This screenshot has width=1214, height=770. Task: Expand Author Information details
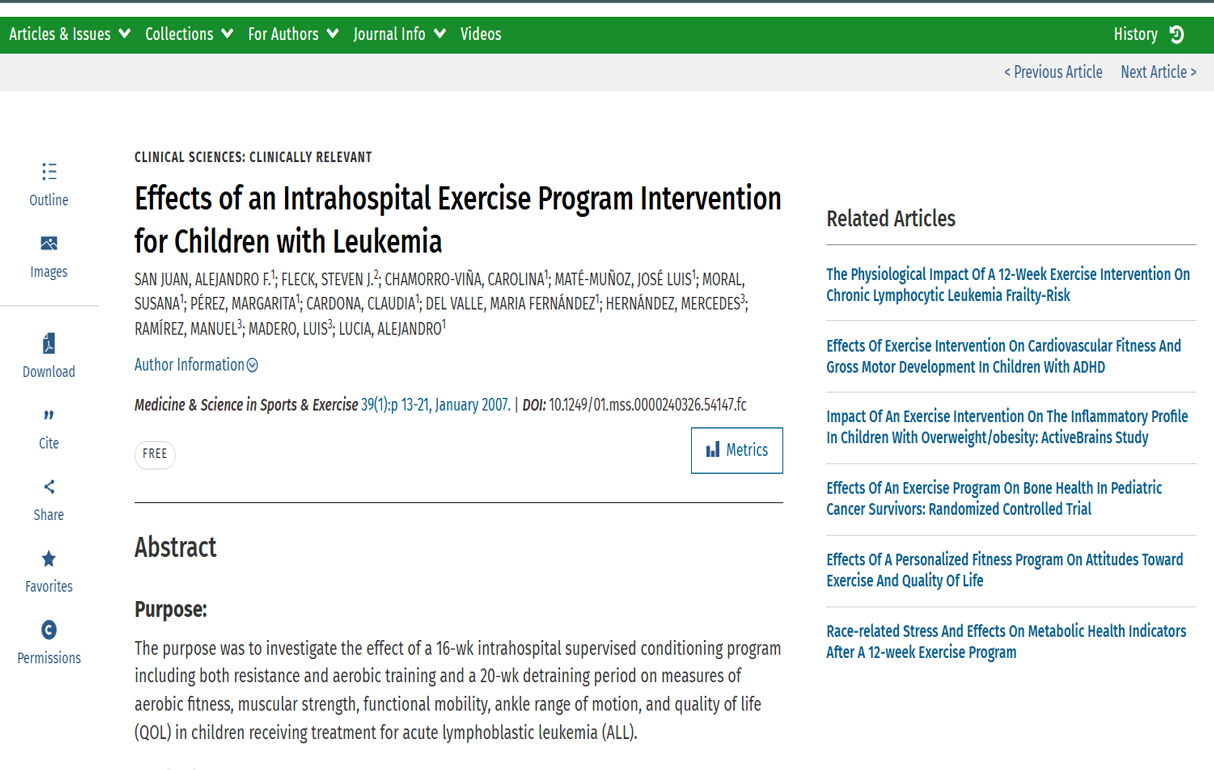[196, 365]
